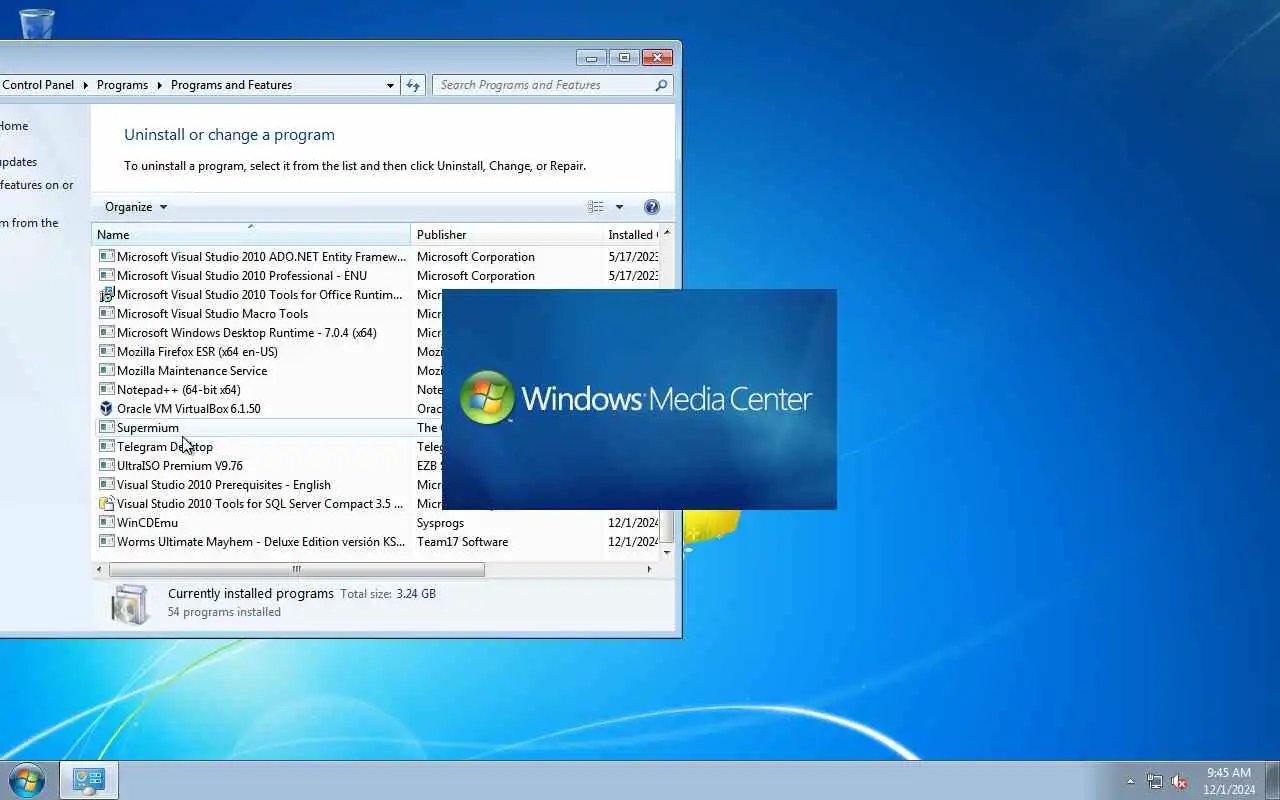
Task: Click the Programs and Features breadcrumb
Action: coord(231,85)
